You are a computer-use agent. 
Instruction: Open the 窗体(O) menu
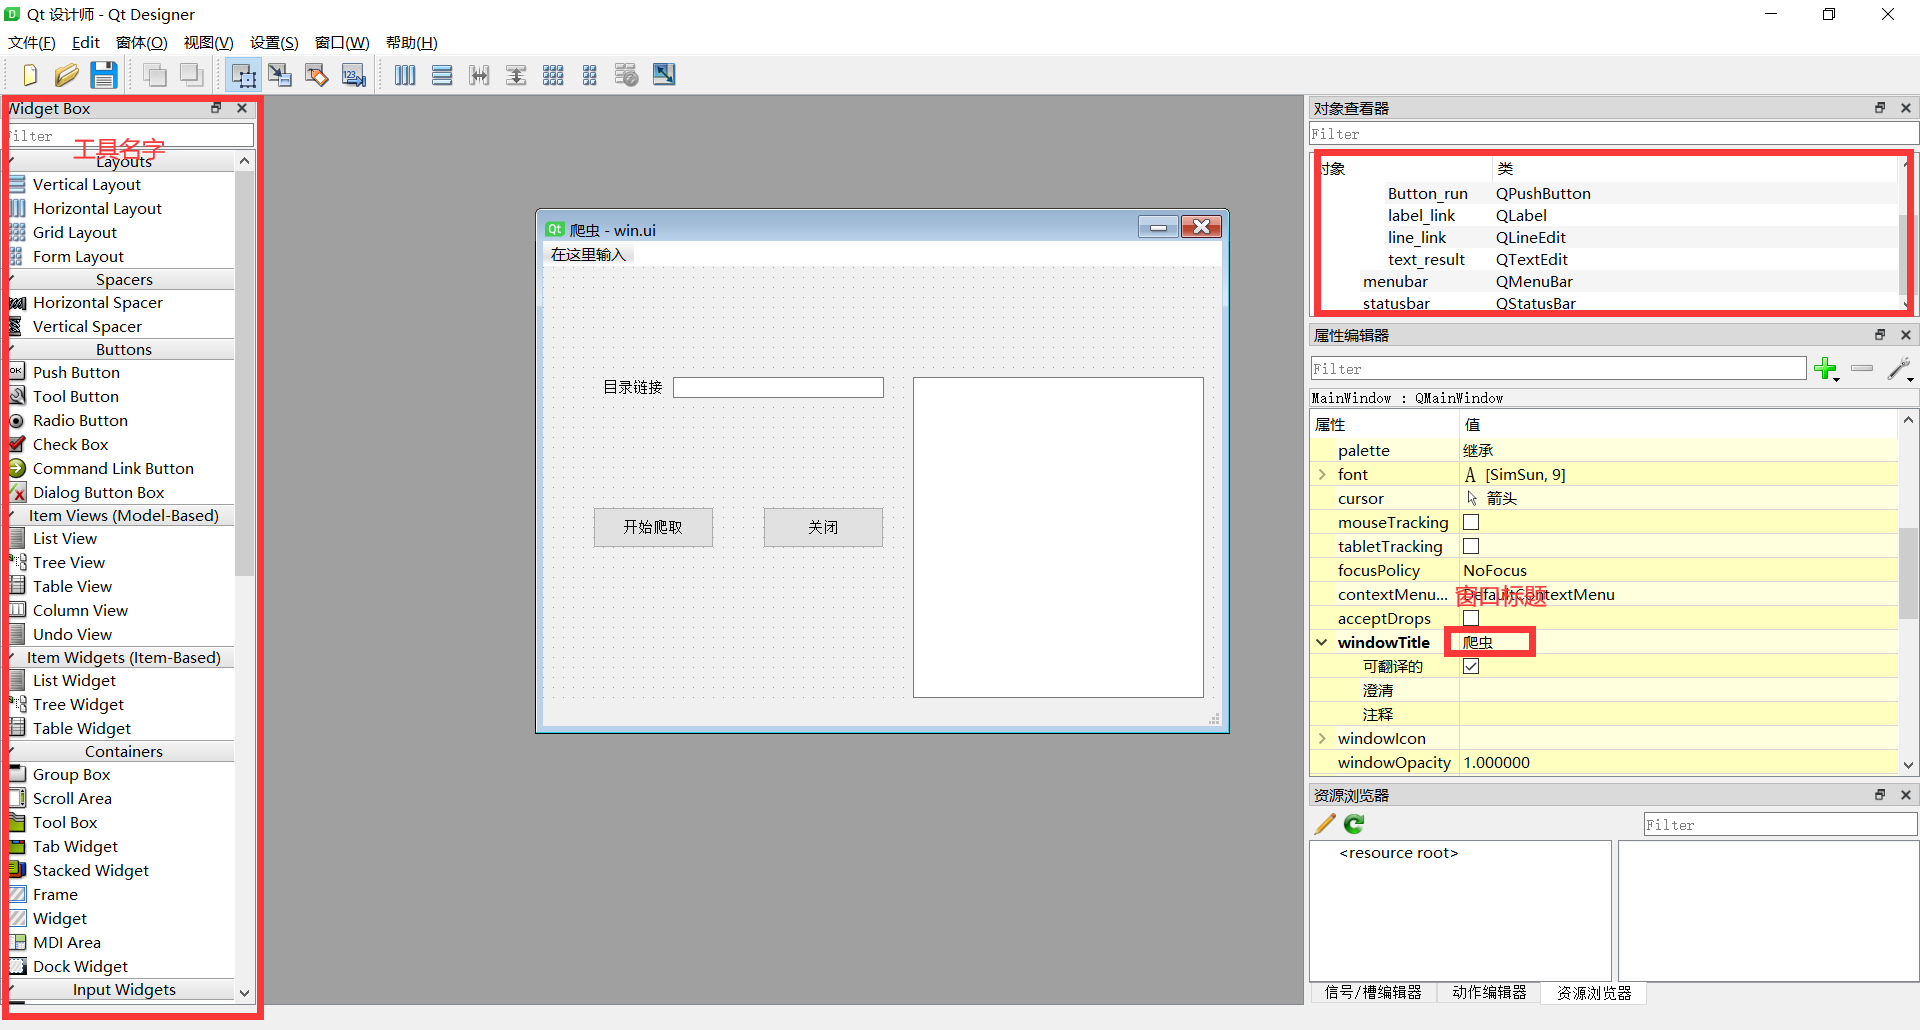pos(141,43)
